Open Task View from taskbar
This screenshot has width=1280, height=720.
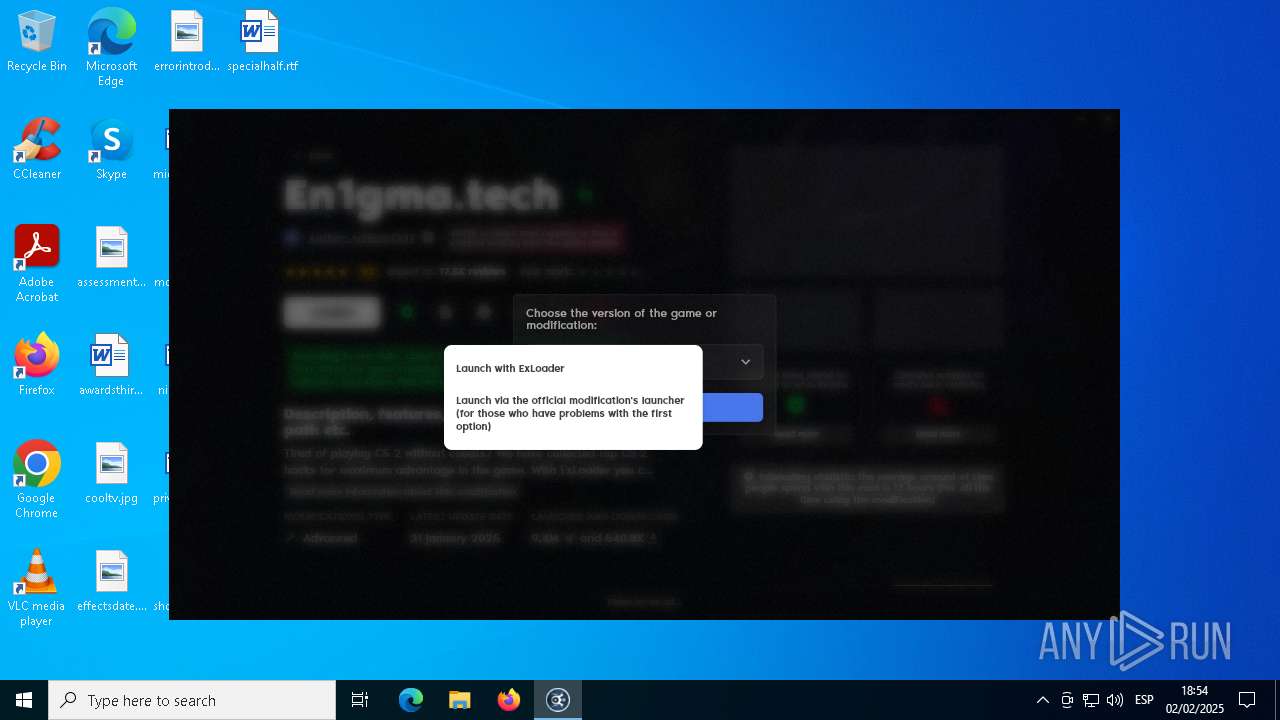[x=360, y=700]
